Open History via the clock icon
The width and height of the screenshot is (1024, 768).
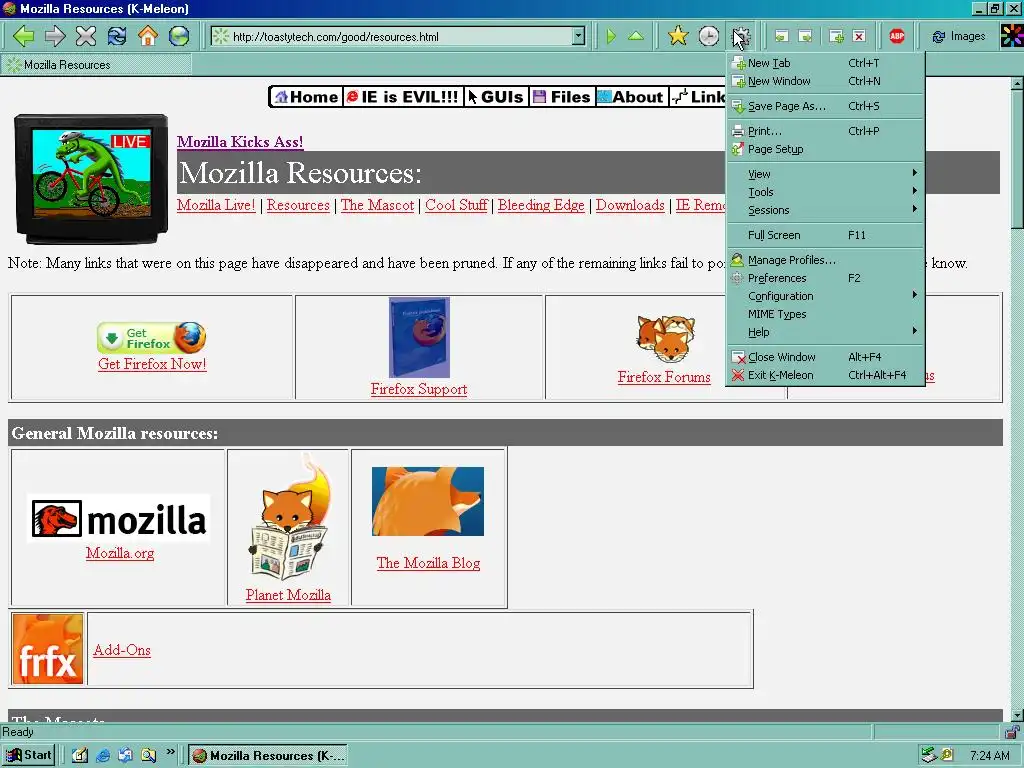tap(709, 36)
